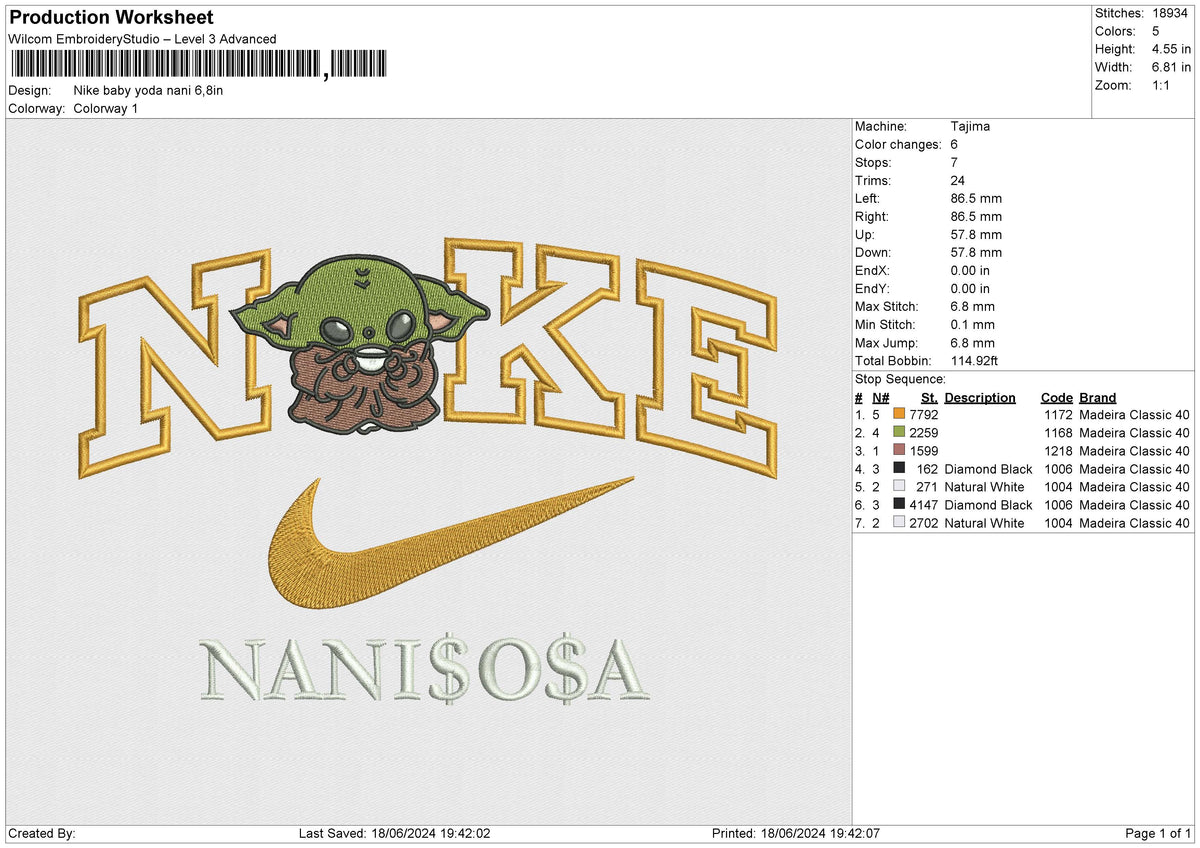Click code 1218 in stop 3 row

[1058, 451]
